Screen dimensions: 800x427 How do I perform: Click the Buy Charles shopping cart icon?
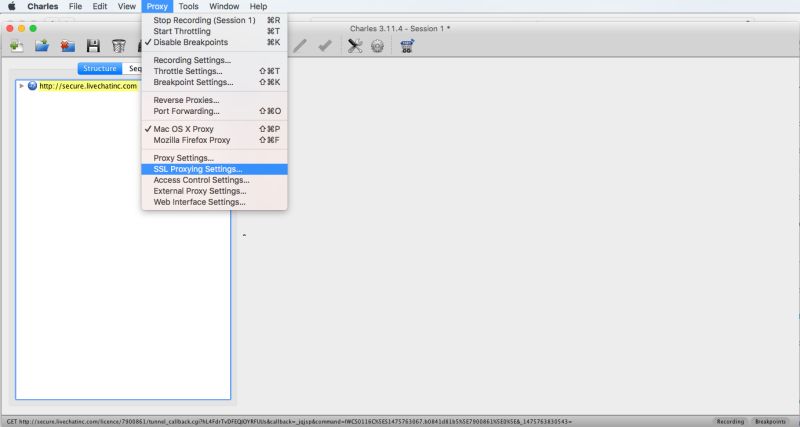click(x=407, y=46)
